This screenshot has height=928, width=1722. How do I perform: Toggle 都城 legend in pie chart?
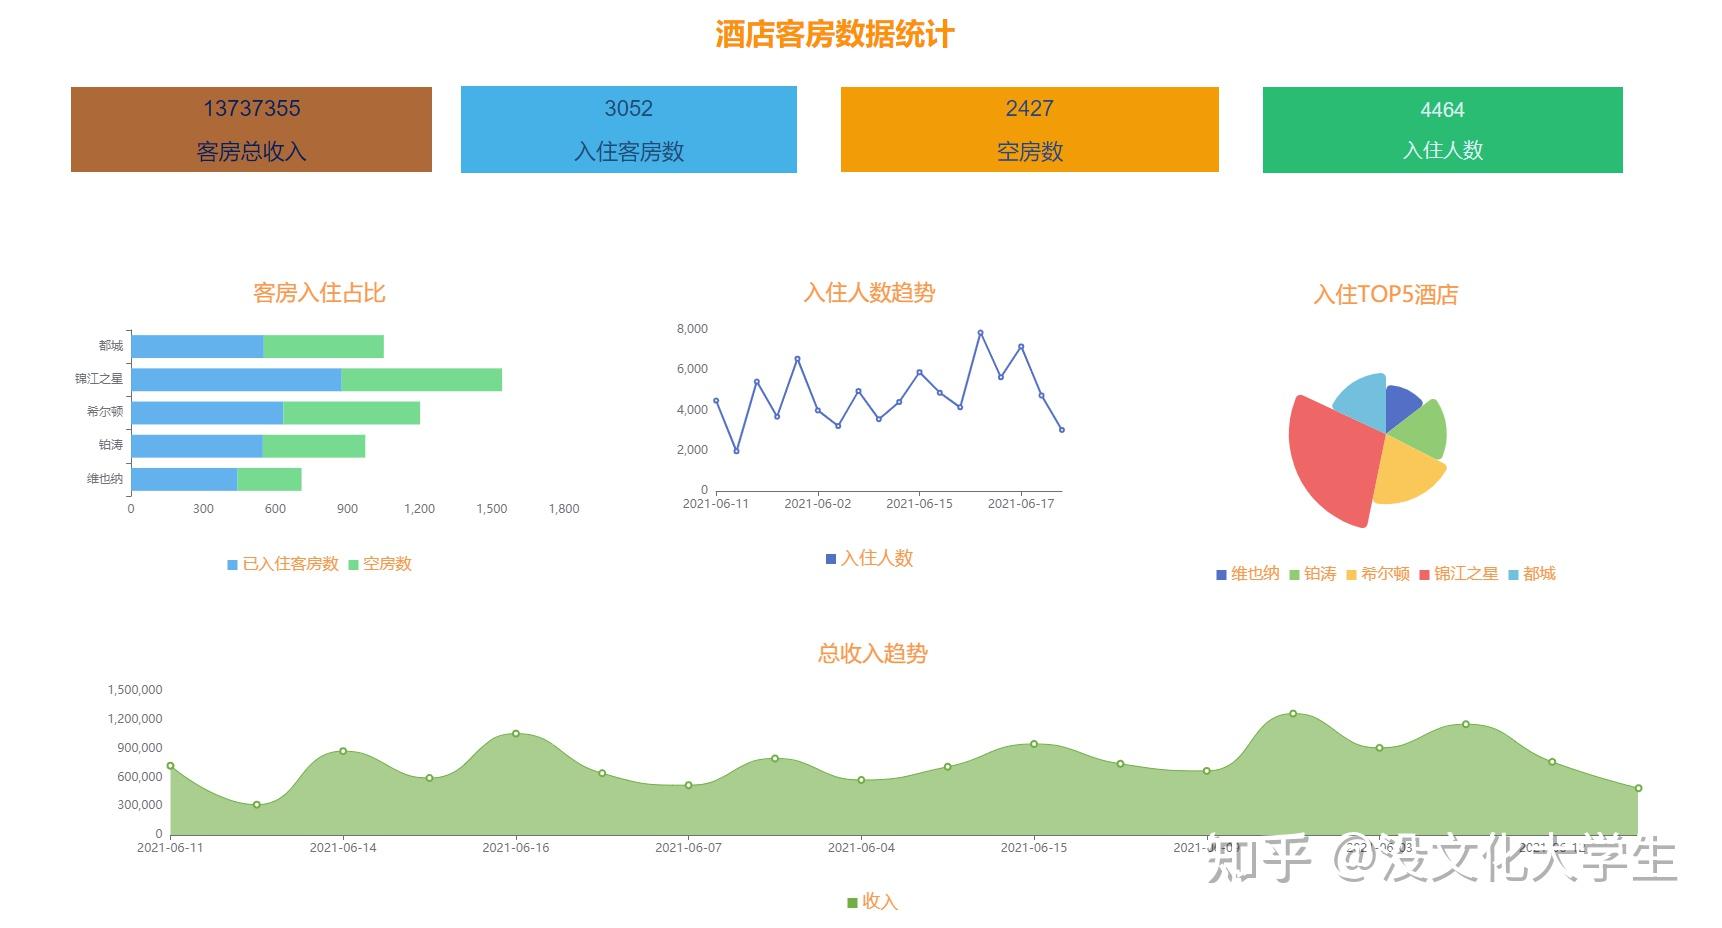[1531, 574]
